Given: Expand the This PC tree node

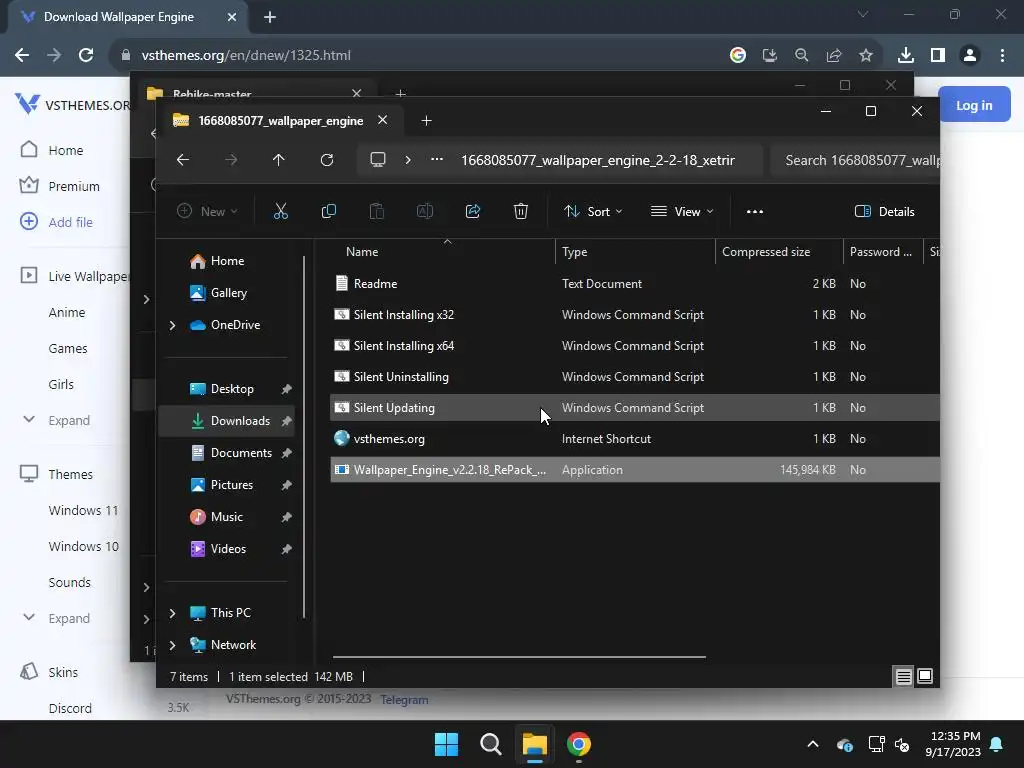Looking at the screenshot, I should 172,613.
